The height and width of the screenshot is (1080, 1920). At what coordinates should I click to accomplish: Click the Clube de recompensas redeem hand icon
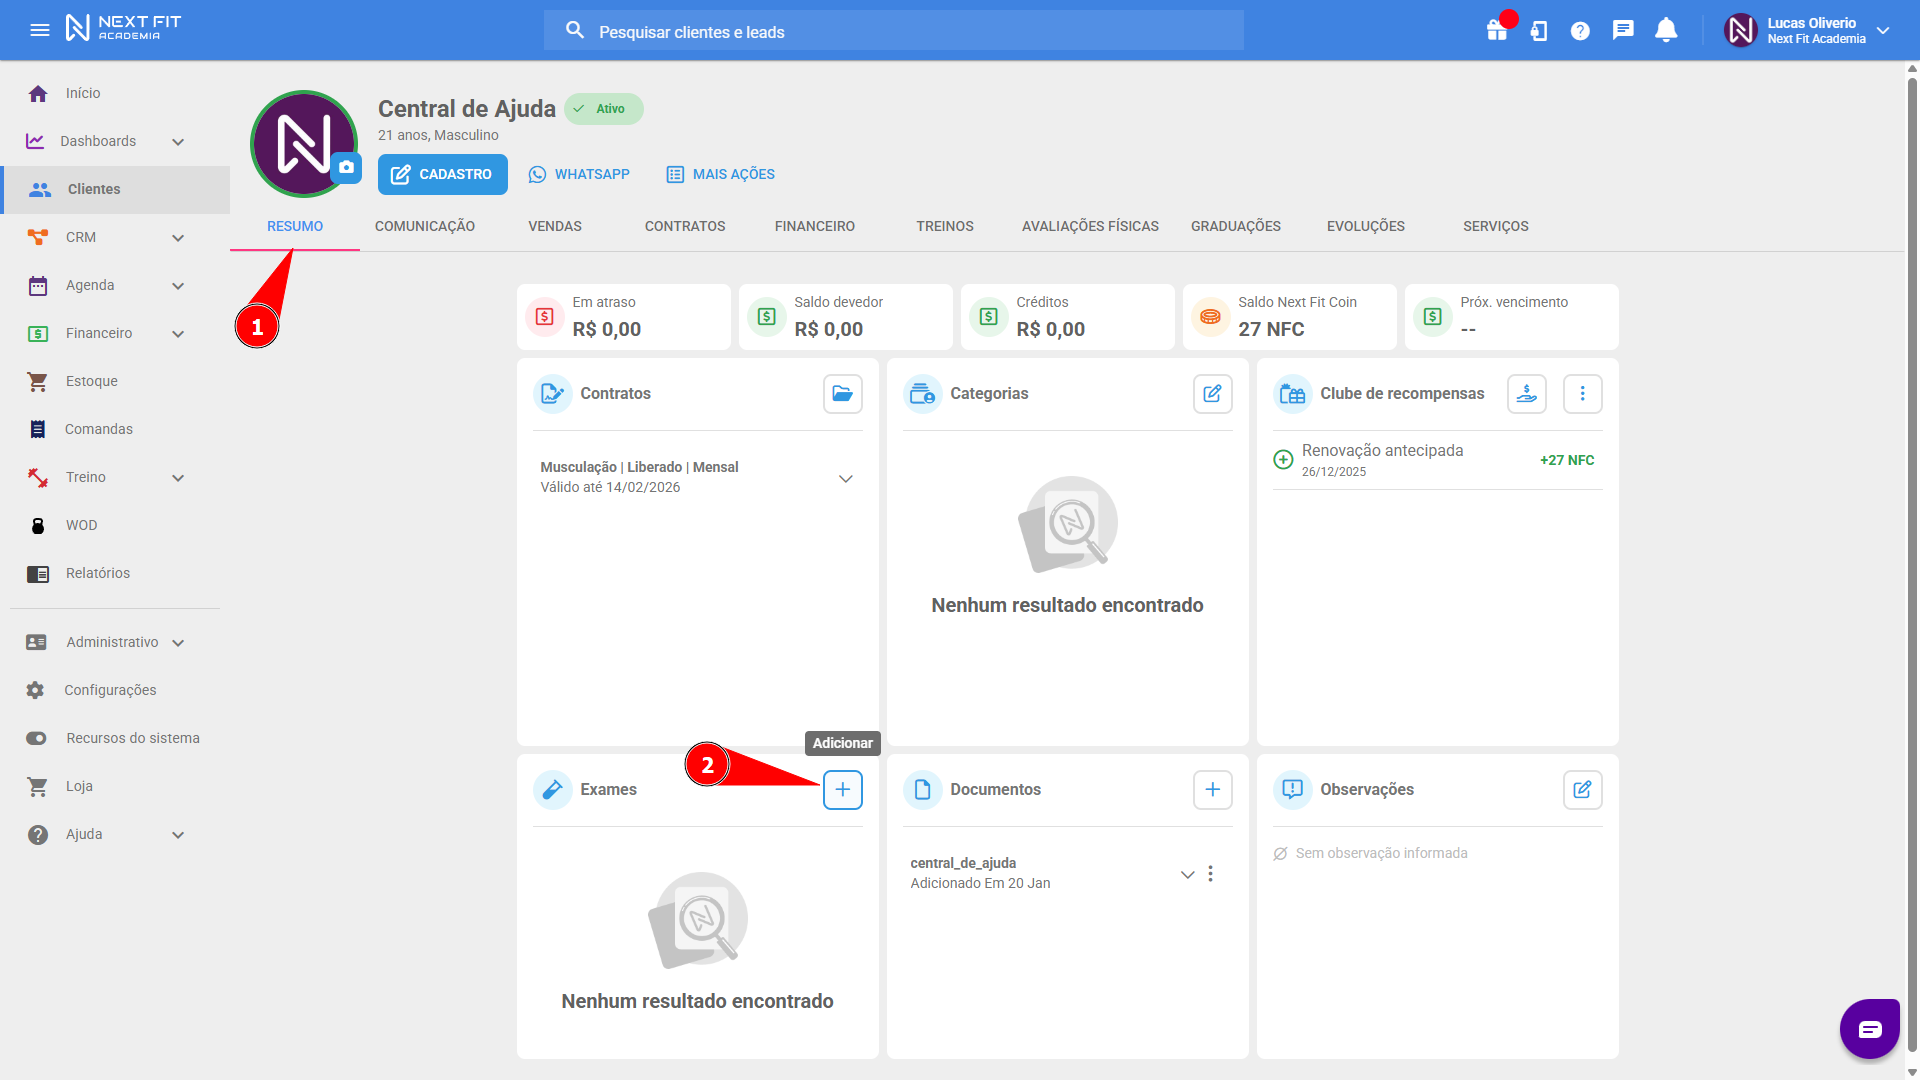tap(1526, 394)
